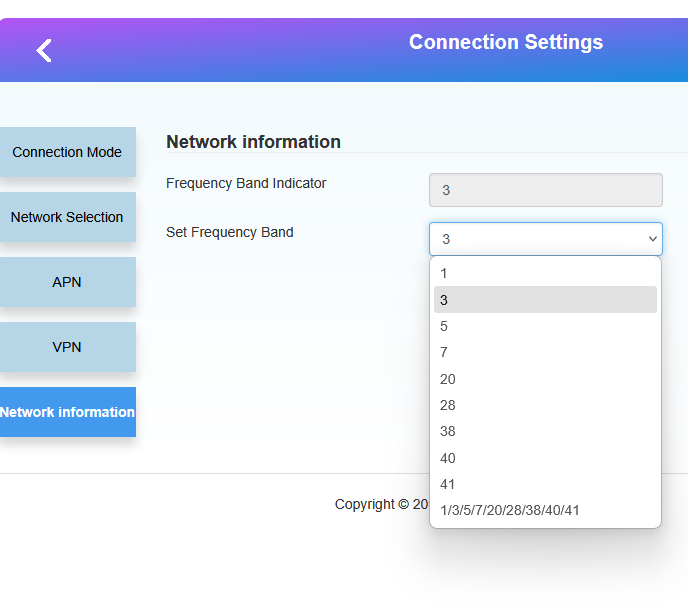688x611 pixels.
Task: Select band 40 from the dropdown
Action: point(545,458)
